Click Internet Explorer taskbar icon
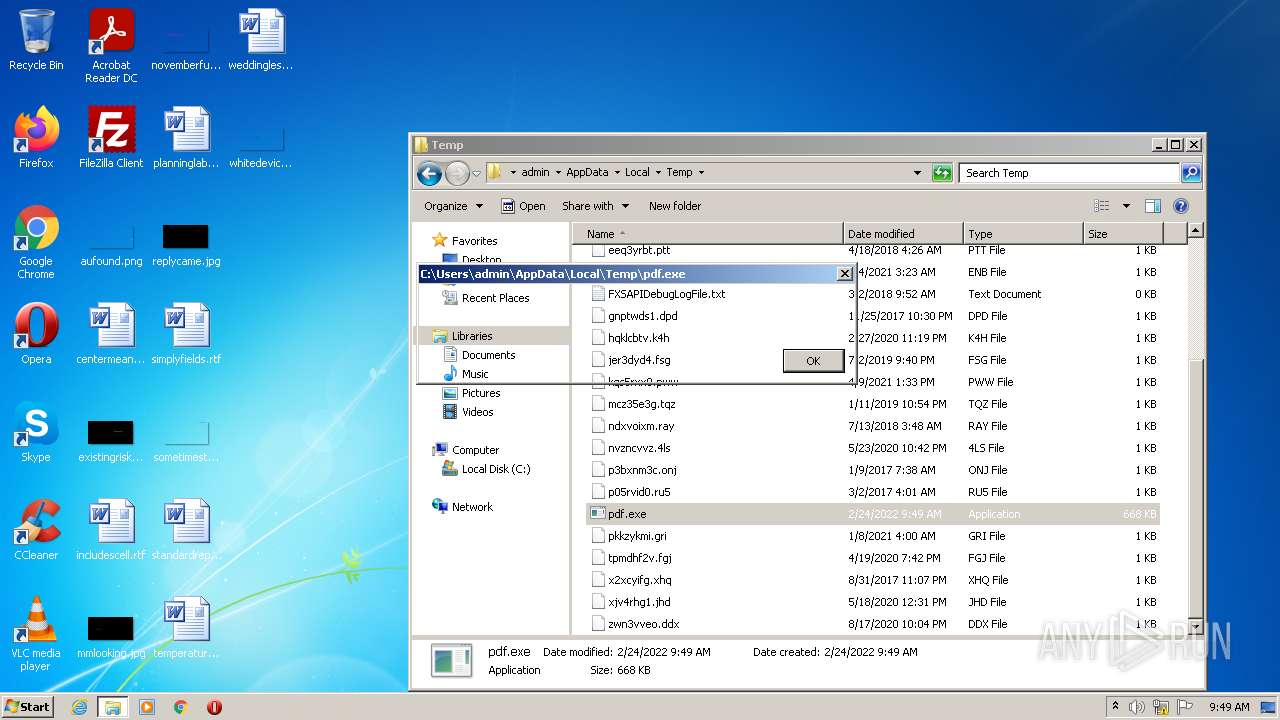Screen dimensions: 1280x720 coord(79,707)
